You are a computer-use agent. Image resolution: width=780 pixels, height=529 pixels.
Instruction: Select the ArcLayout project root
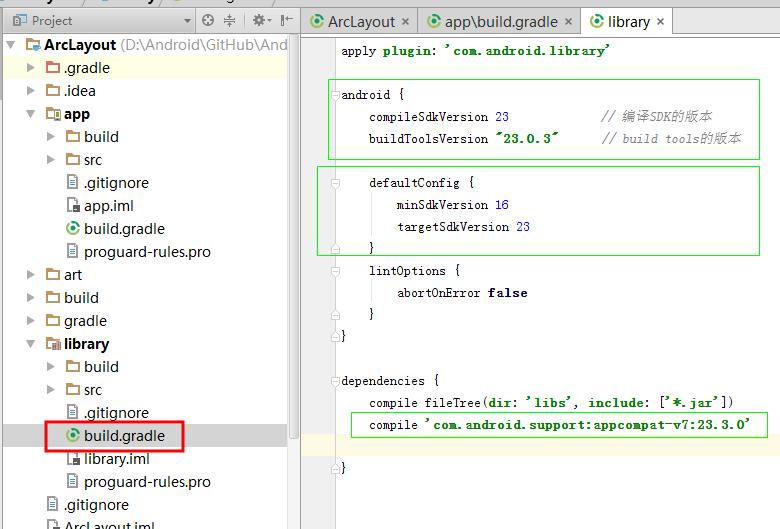[x=145, y=45]
